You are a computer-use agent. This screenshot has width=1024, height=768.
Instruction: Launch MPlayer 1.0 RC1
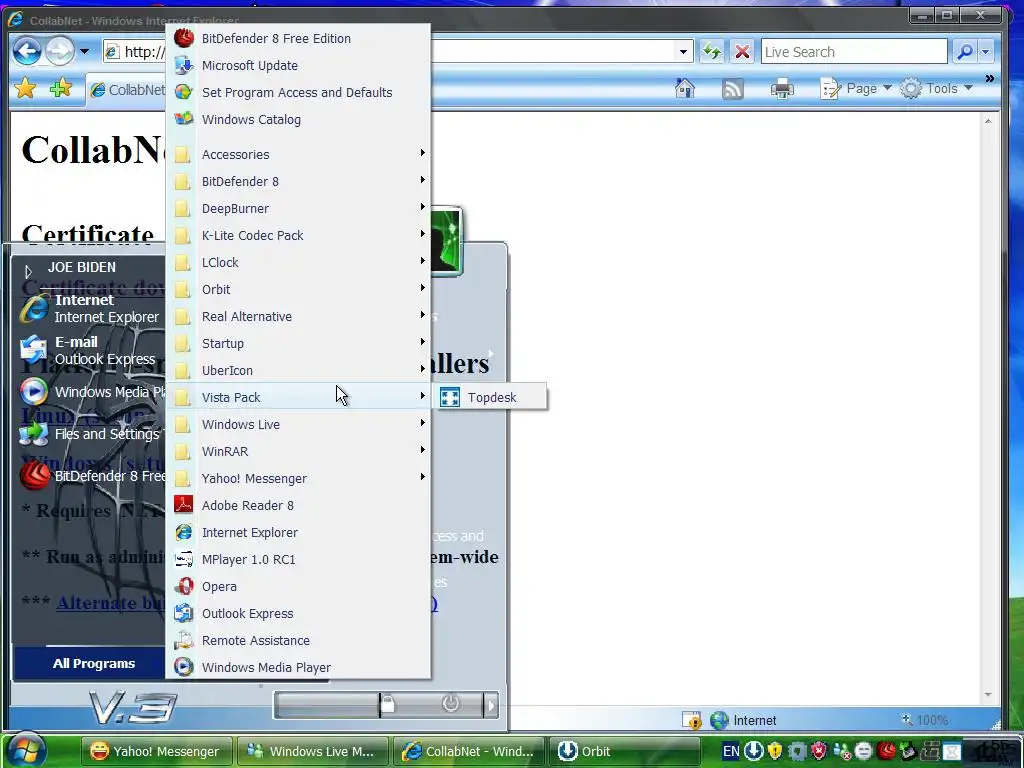click(x=298, y=560)
